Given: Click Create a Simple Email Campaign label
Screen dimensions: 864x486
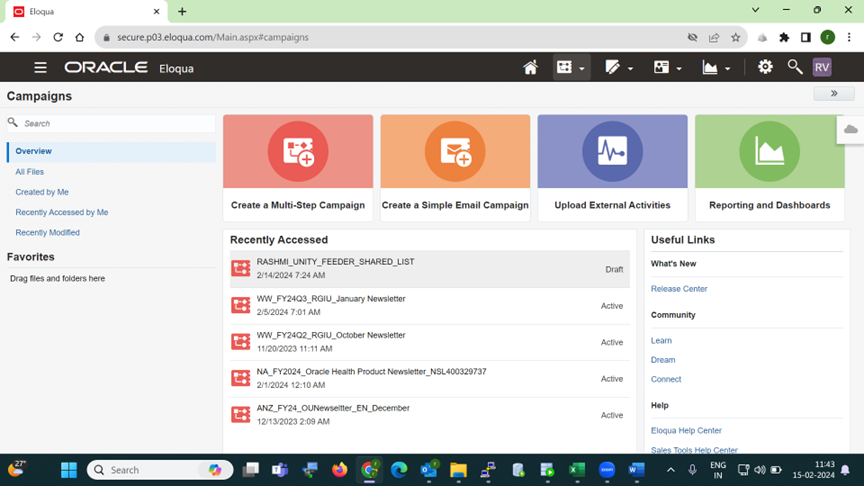Looking at the screenshot, I should [x=455, y=205].
